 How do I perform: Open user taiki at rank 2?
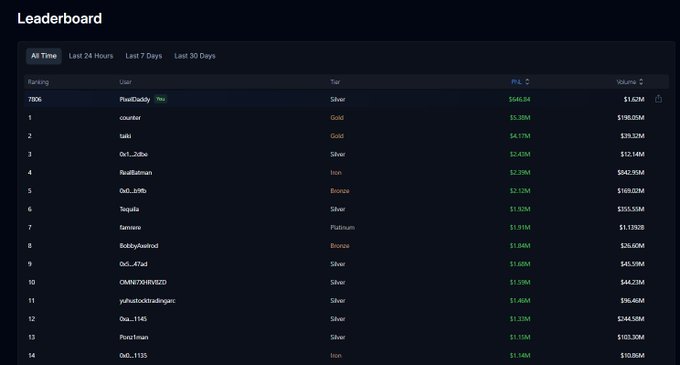(125, 136)
